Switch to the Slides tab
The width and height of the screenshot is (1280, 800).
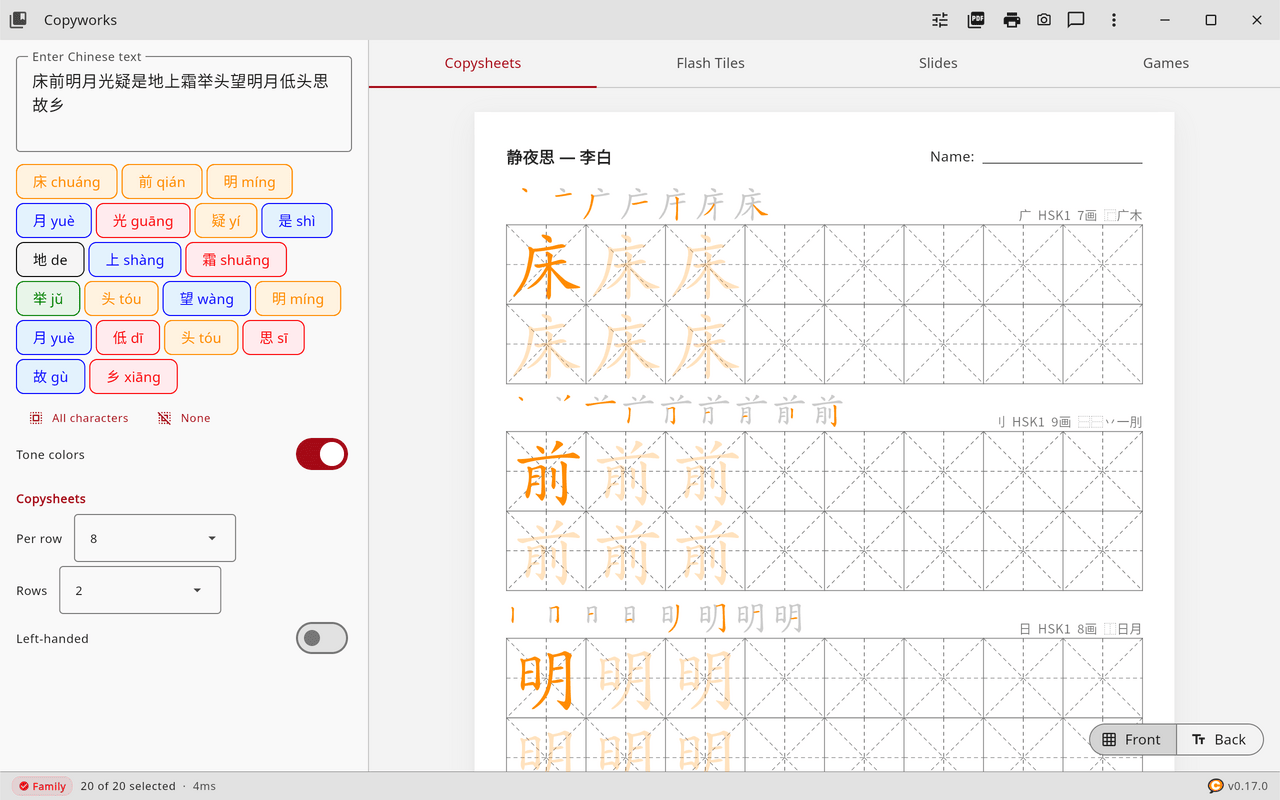pos(938,63)
